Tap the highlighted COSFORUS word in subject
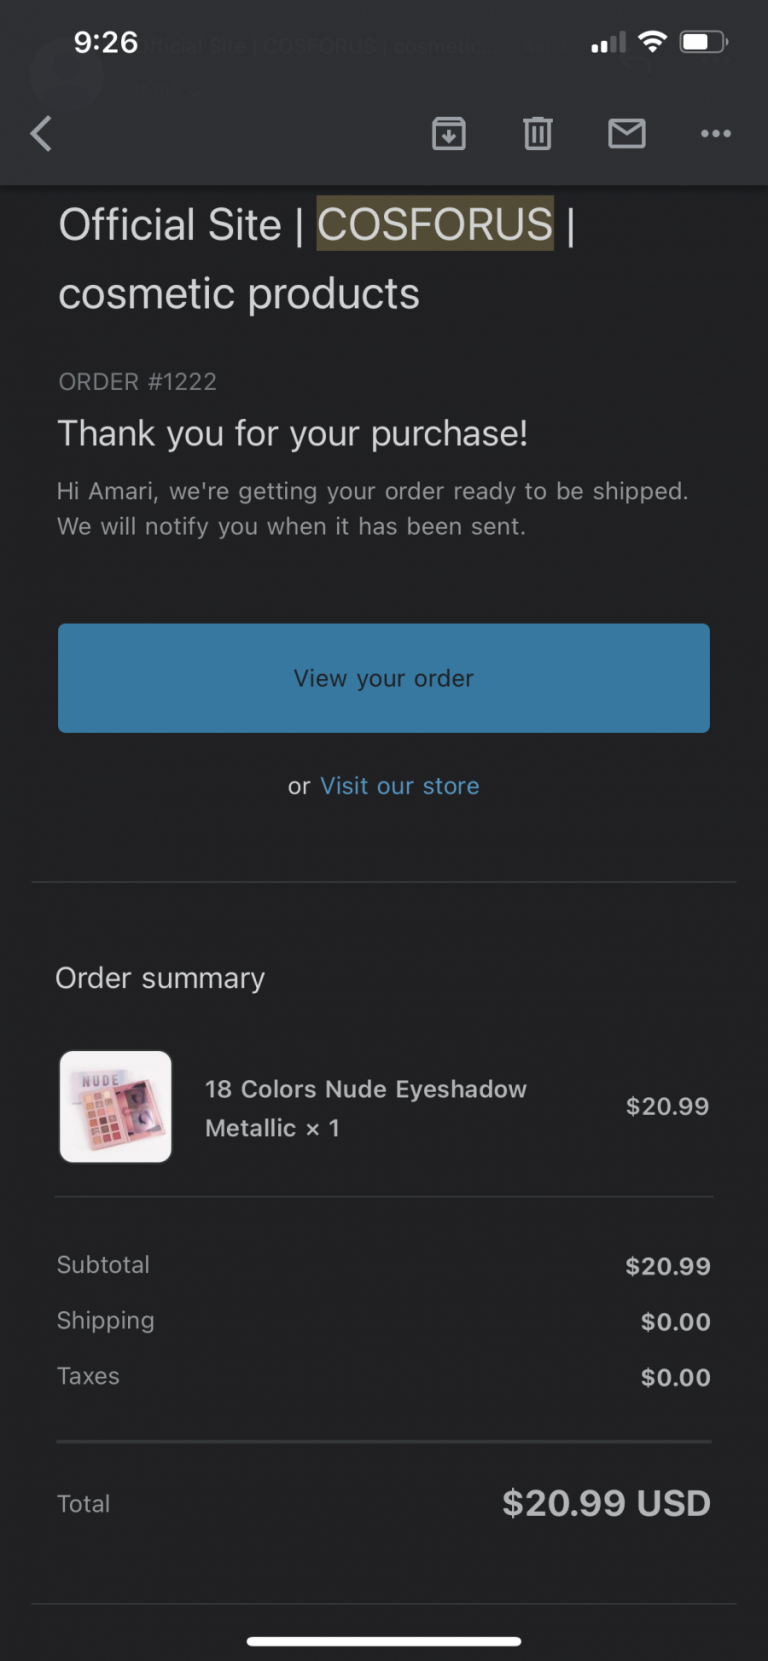 [x=435, y=224]
